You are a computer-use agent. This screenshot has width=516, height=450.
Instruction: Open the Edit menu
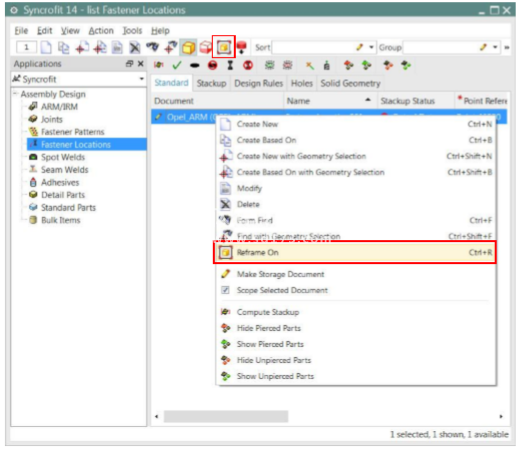pyautogui.click(x=44, y=31)
